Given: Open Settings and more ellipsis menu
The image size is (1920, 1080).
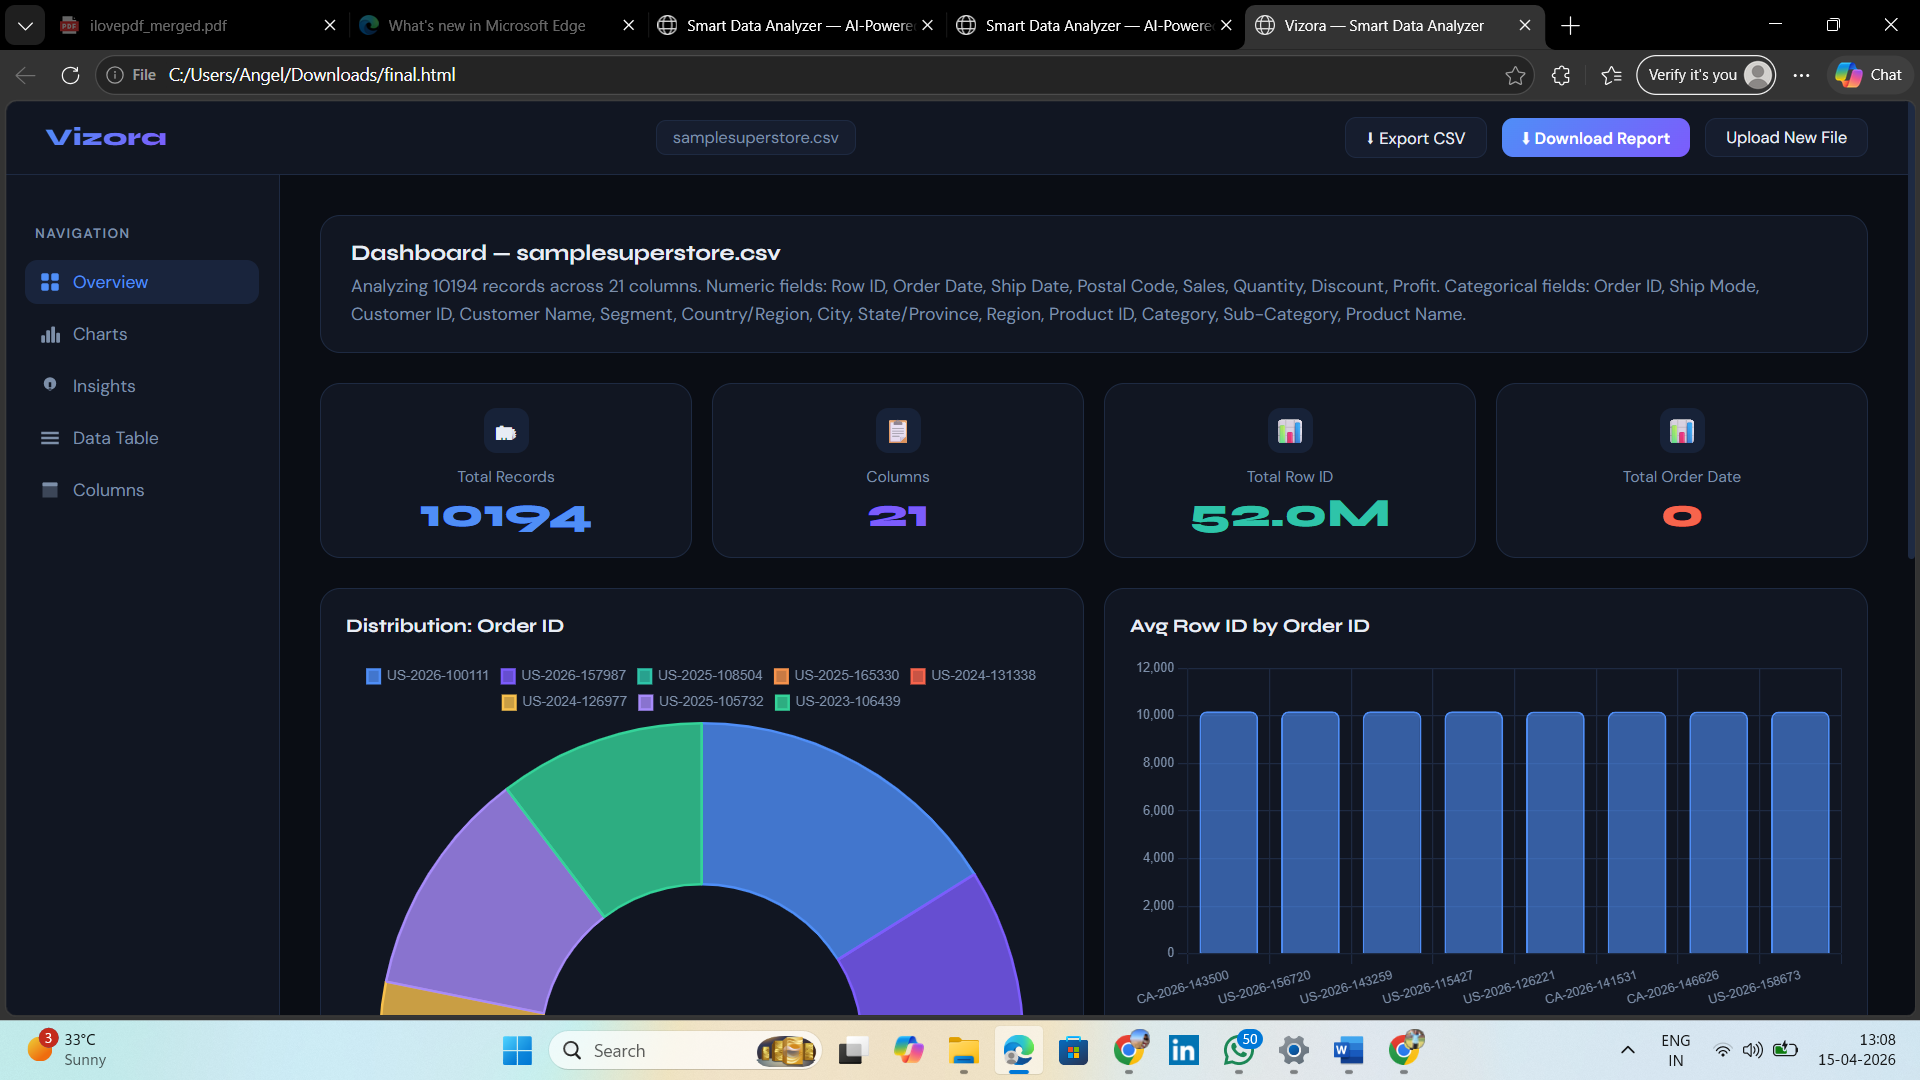Looking at the screenshot, I should point(1801,75).
